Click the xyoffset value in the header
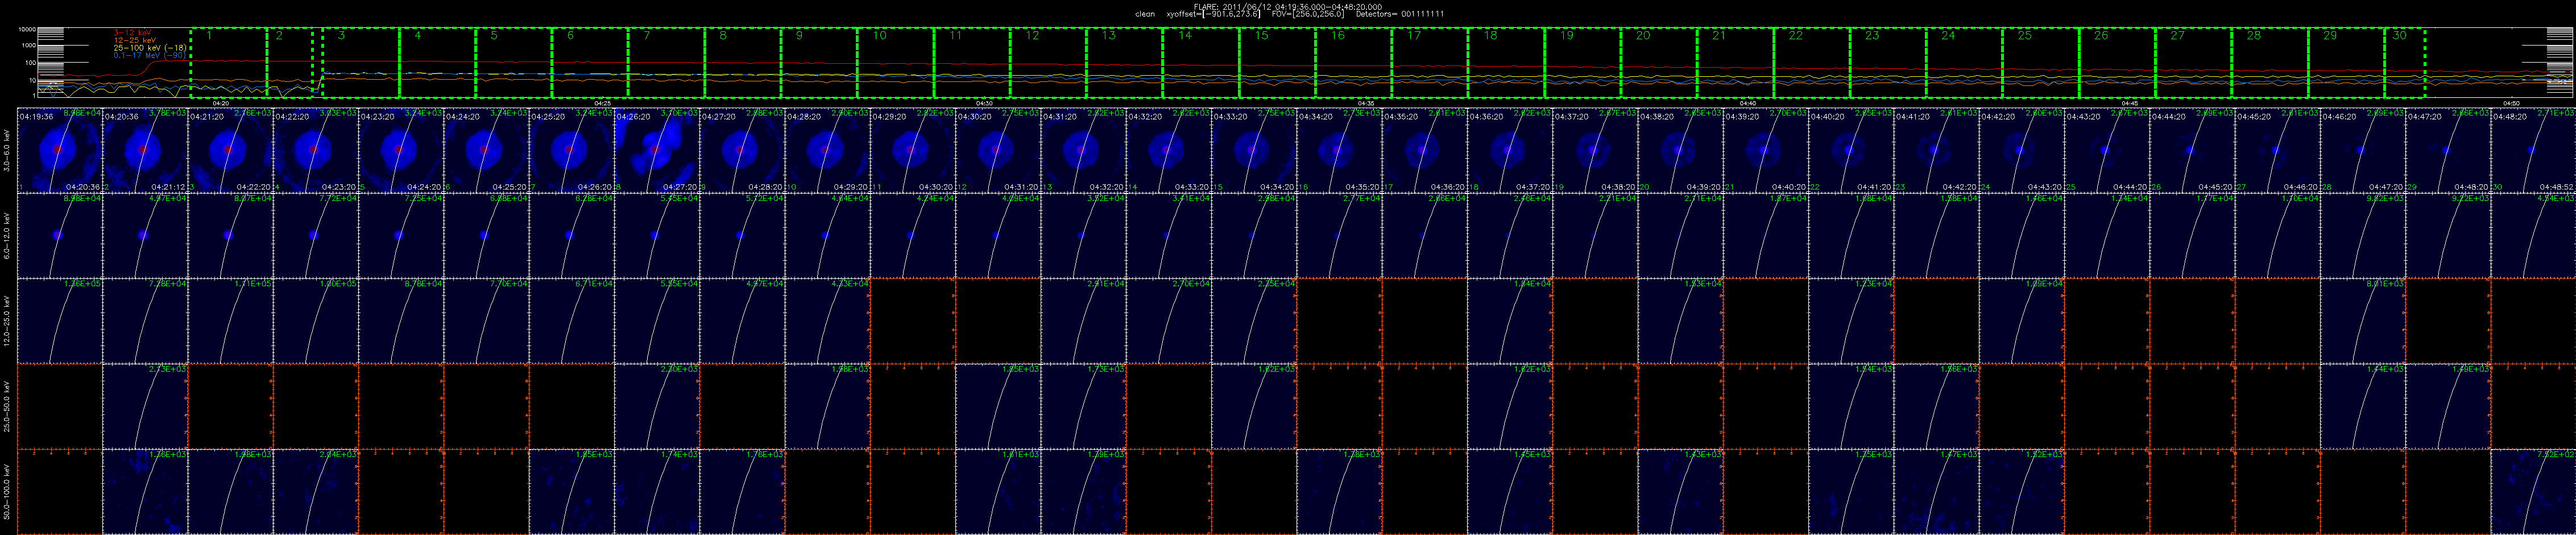Viewport: 2576px width, 535px height. (x=1213, y=14)
